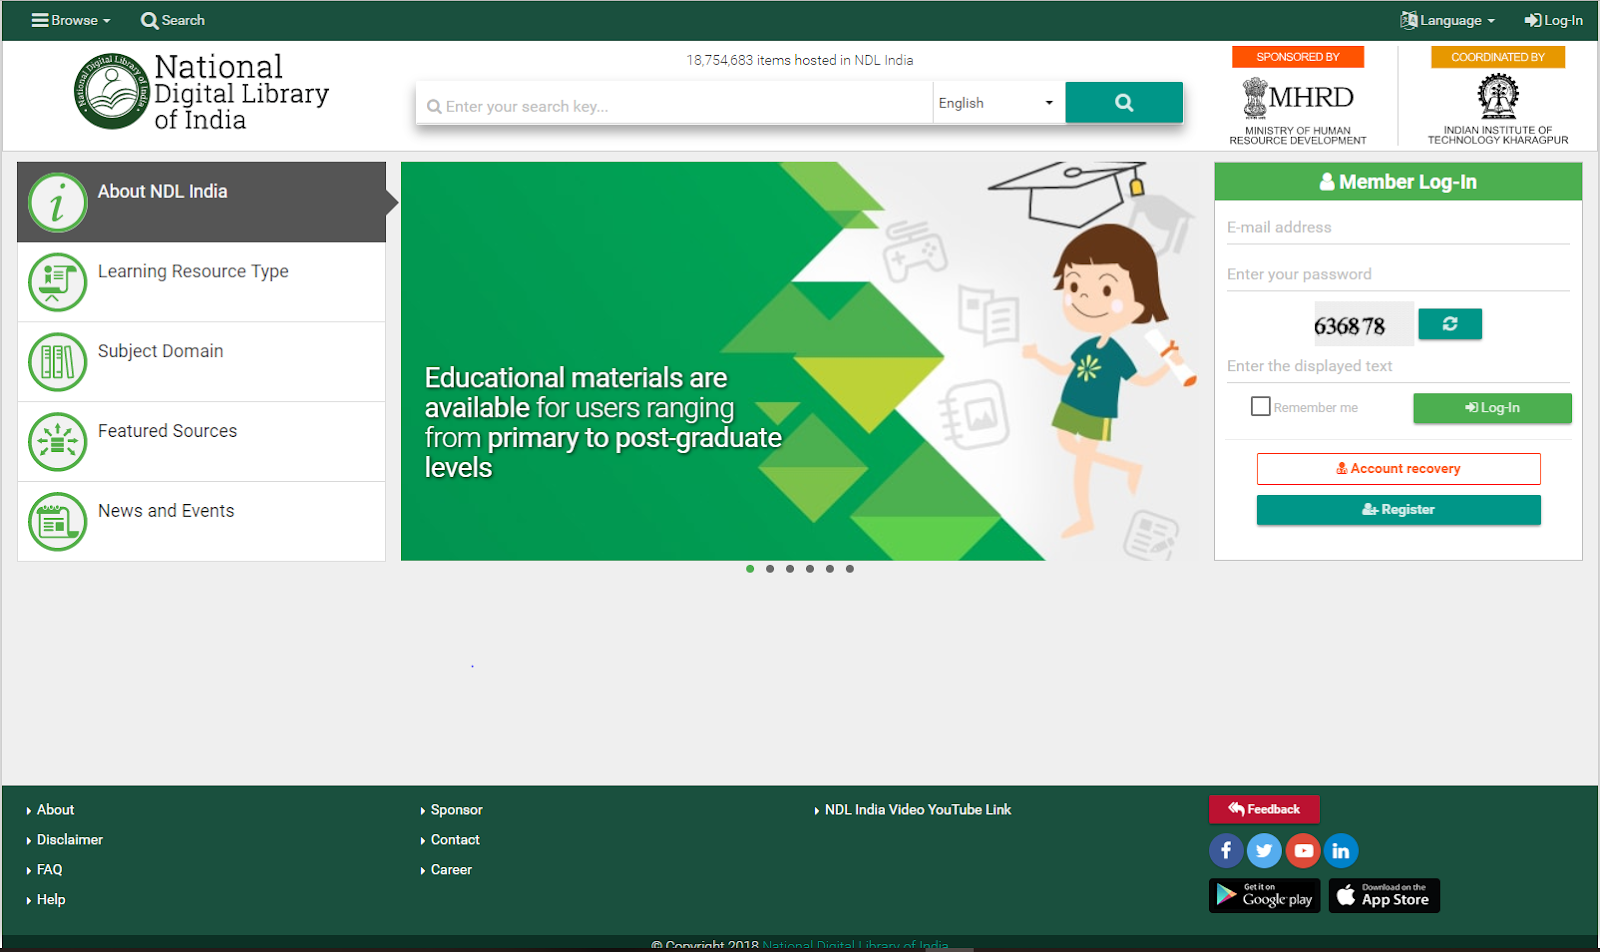The image size is (1600, 952).
Task: Open the Help footer link
Action: point(51,900)
